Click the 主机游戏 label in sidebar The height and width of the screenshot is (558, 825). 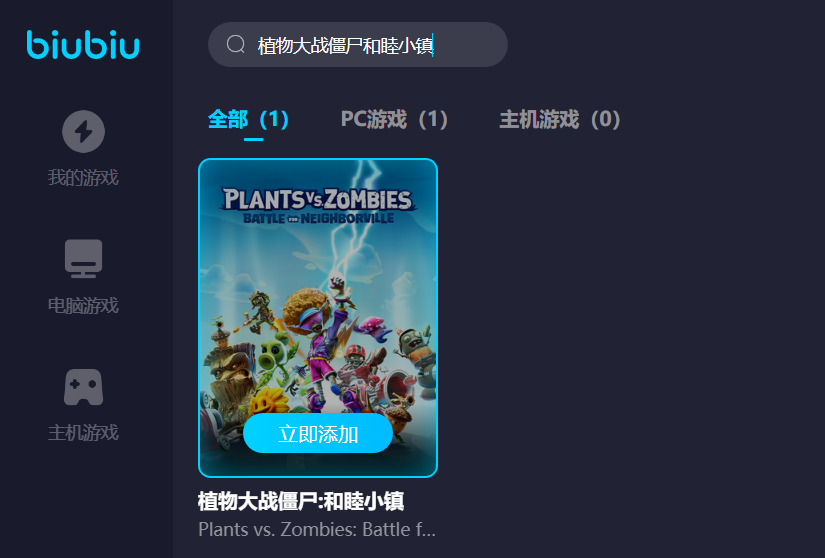pos(83,433)
